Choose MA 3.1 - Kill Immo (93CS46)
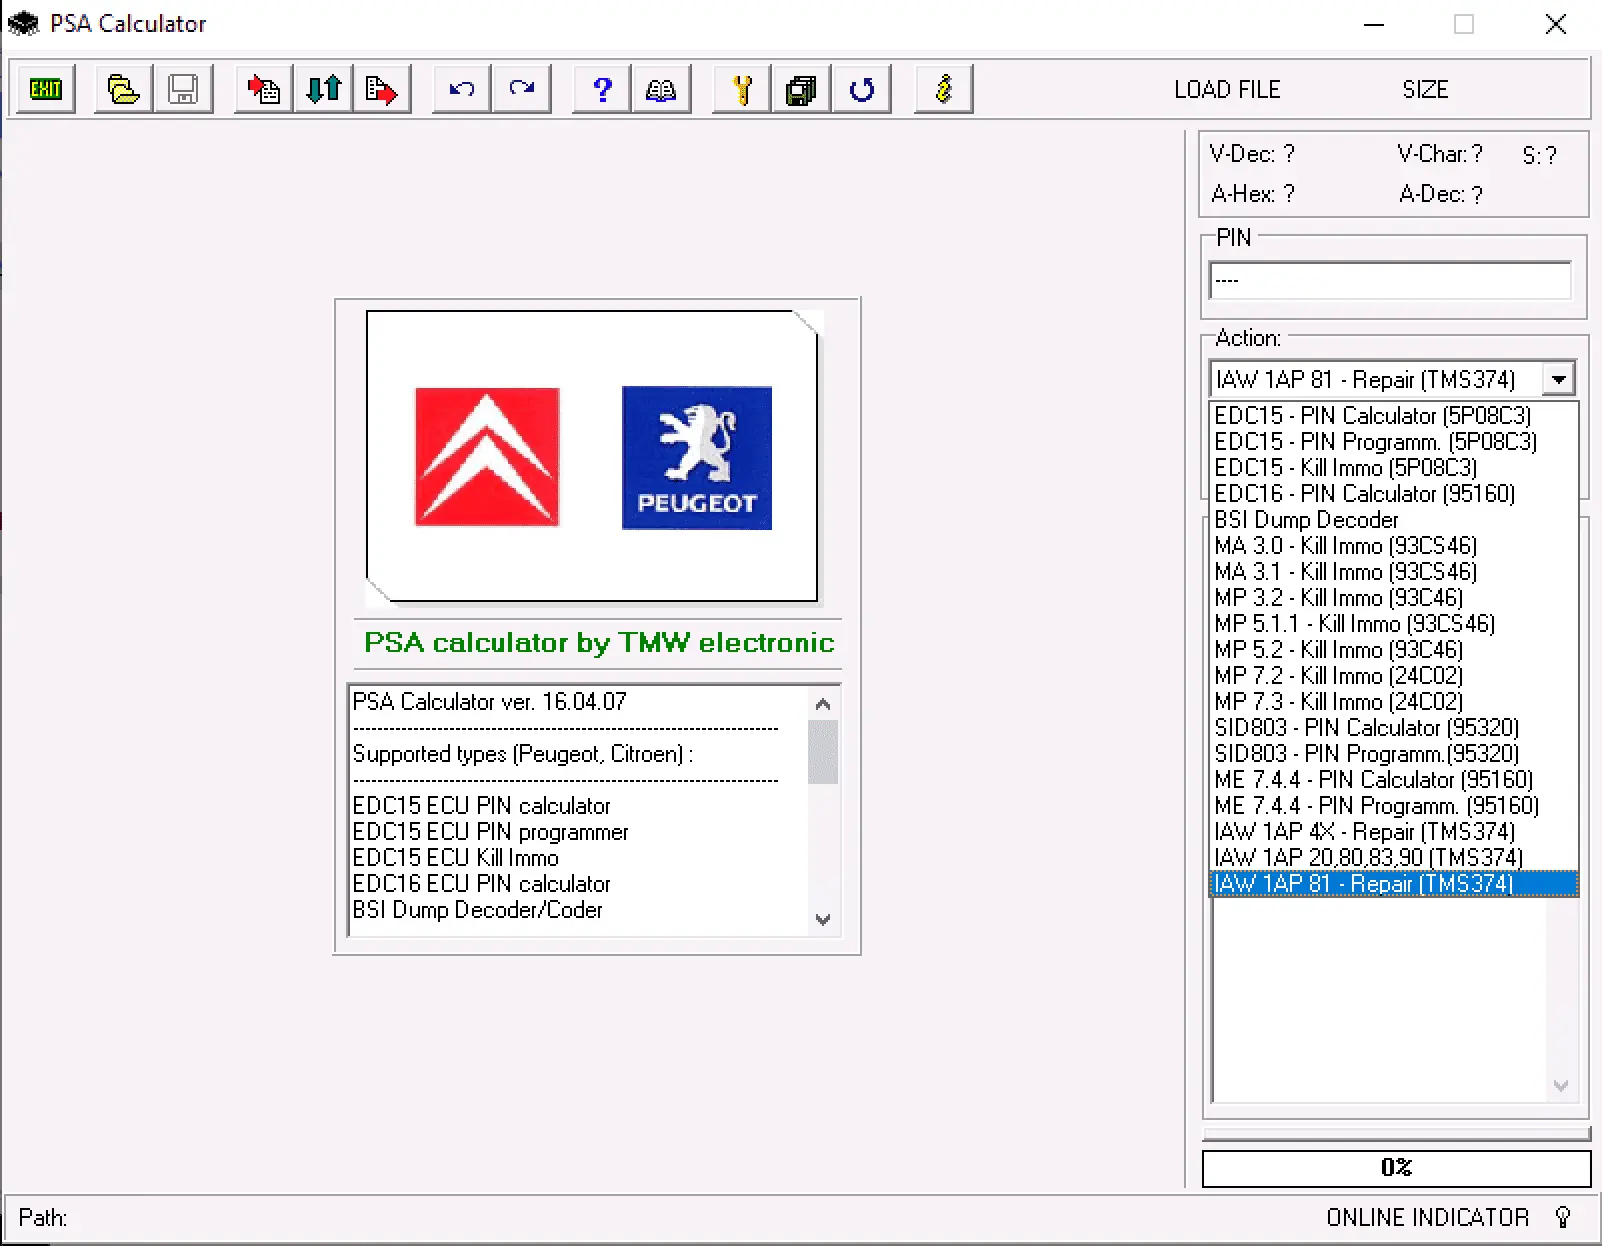1602x1246 pixels. 1393,571
